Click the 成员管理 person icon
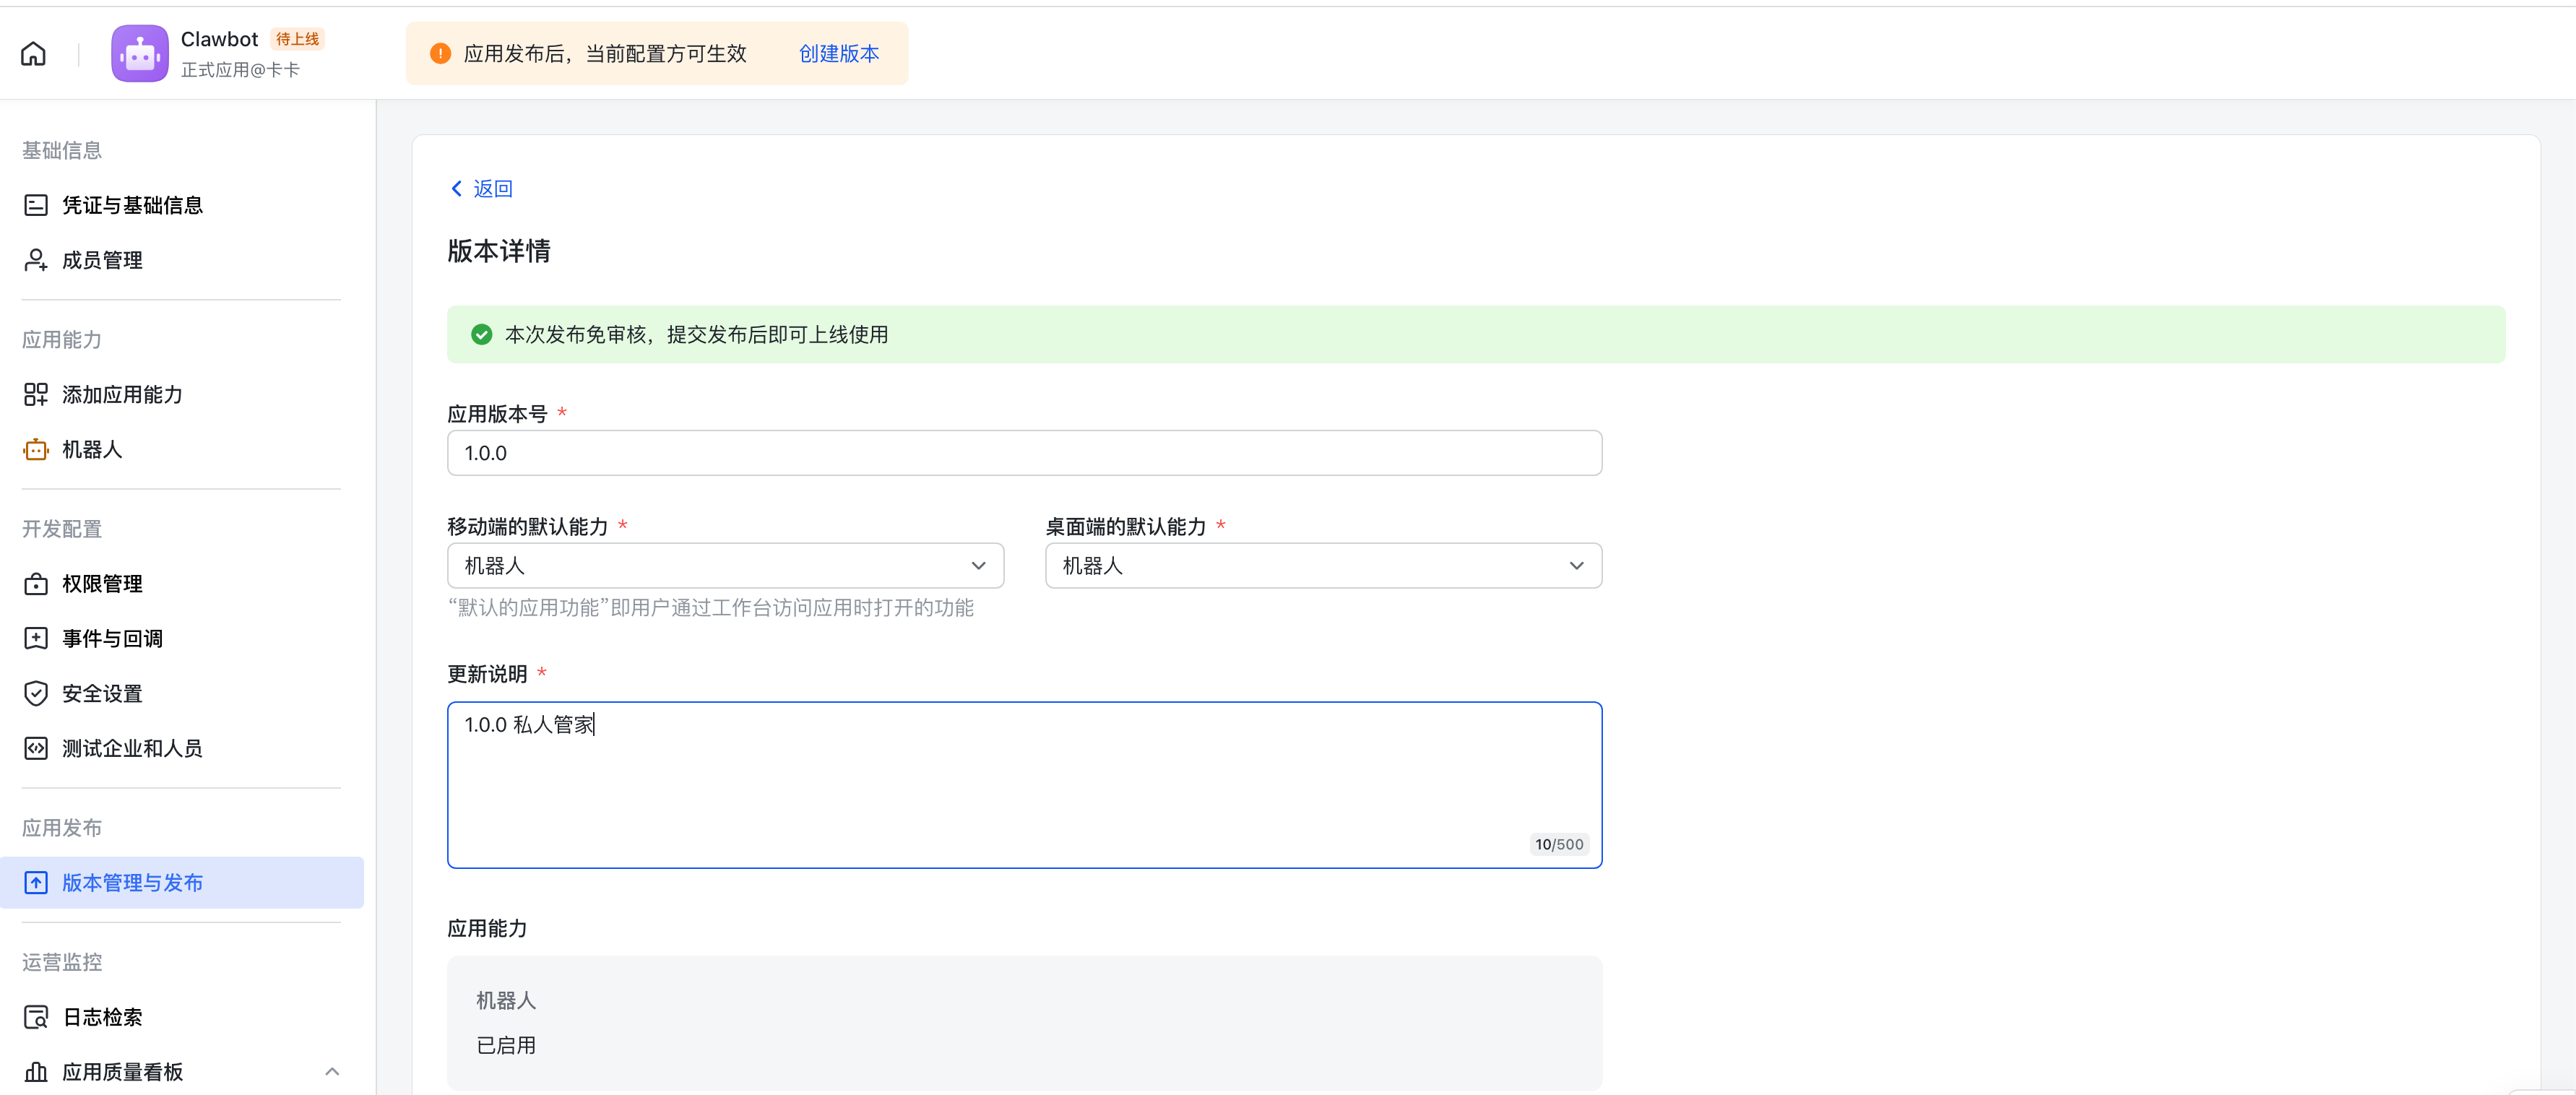 tap(36, 261)
